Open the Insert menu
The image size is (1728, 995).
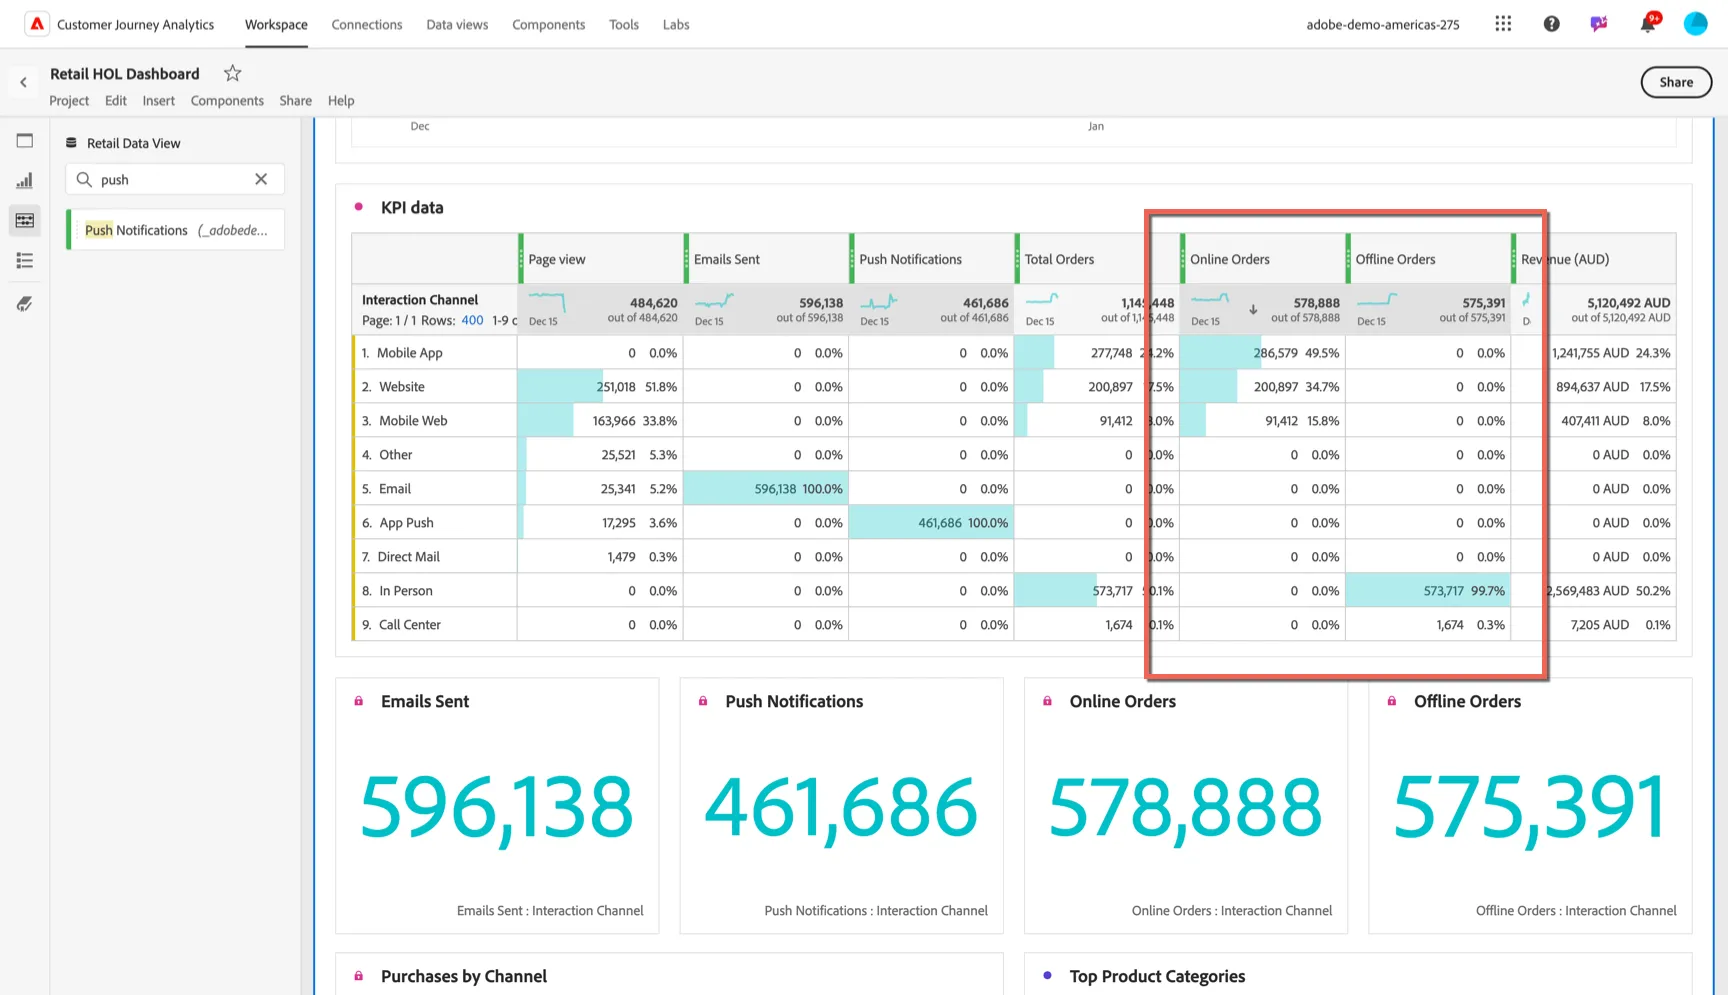click(158, 100)
